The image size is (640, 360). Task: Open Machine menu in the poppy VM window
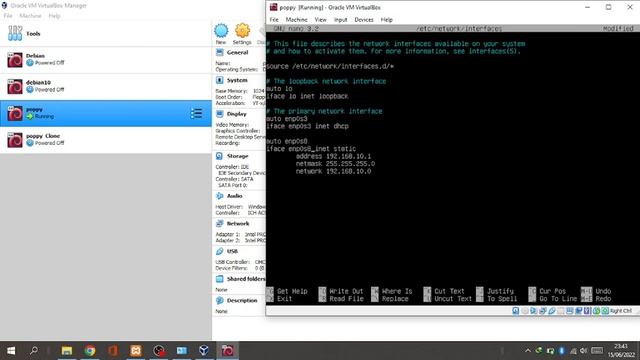(296, 19)
